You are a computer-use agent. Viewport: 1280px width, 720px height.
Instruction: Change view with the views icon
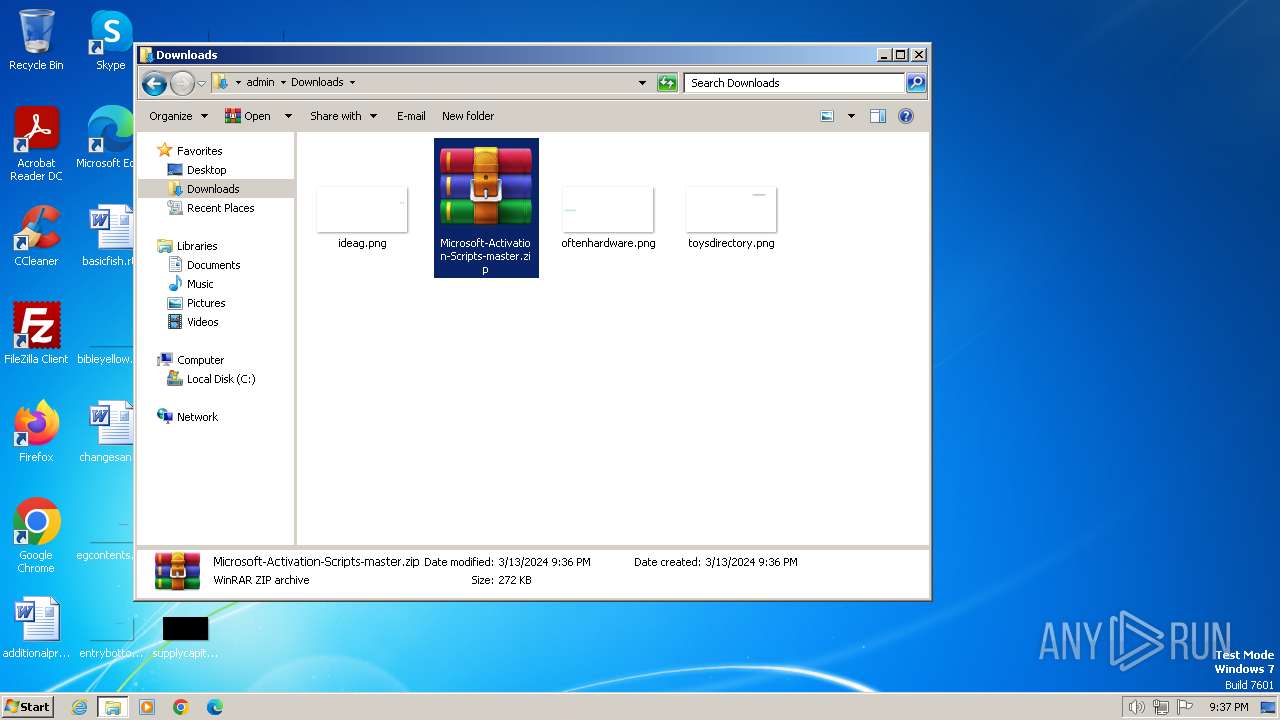(827, 116)
